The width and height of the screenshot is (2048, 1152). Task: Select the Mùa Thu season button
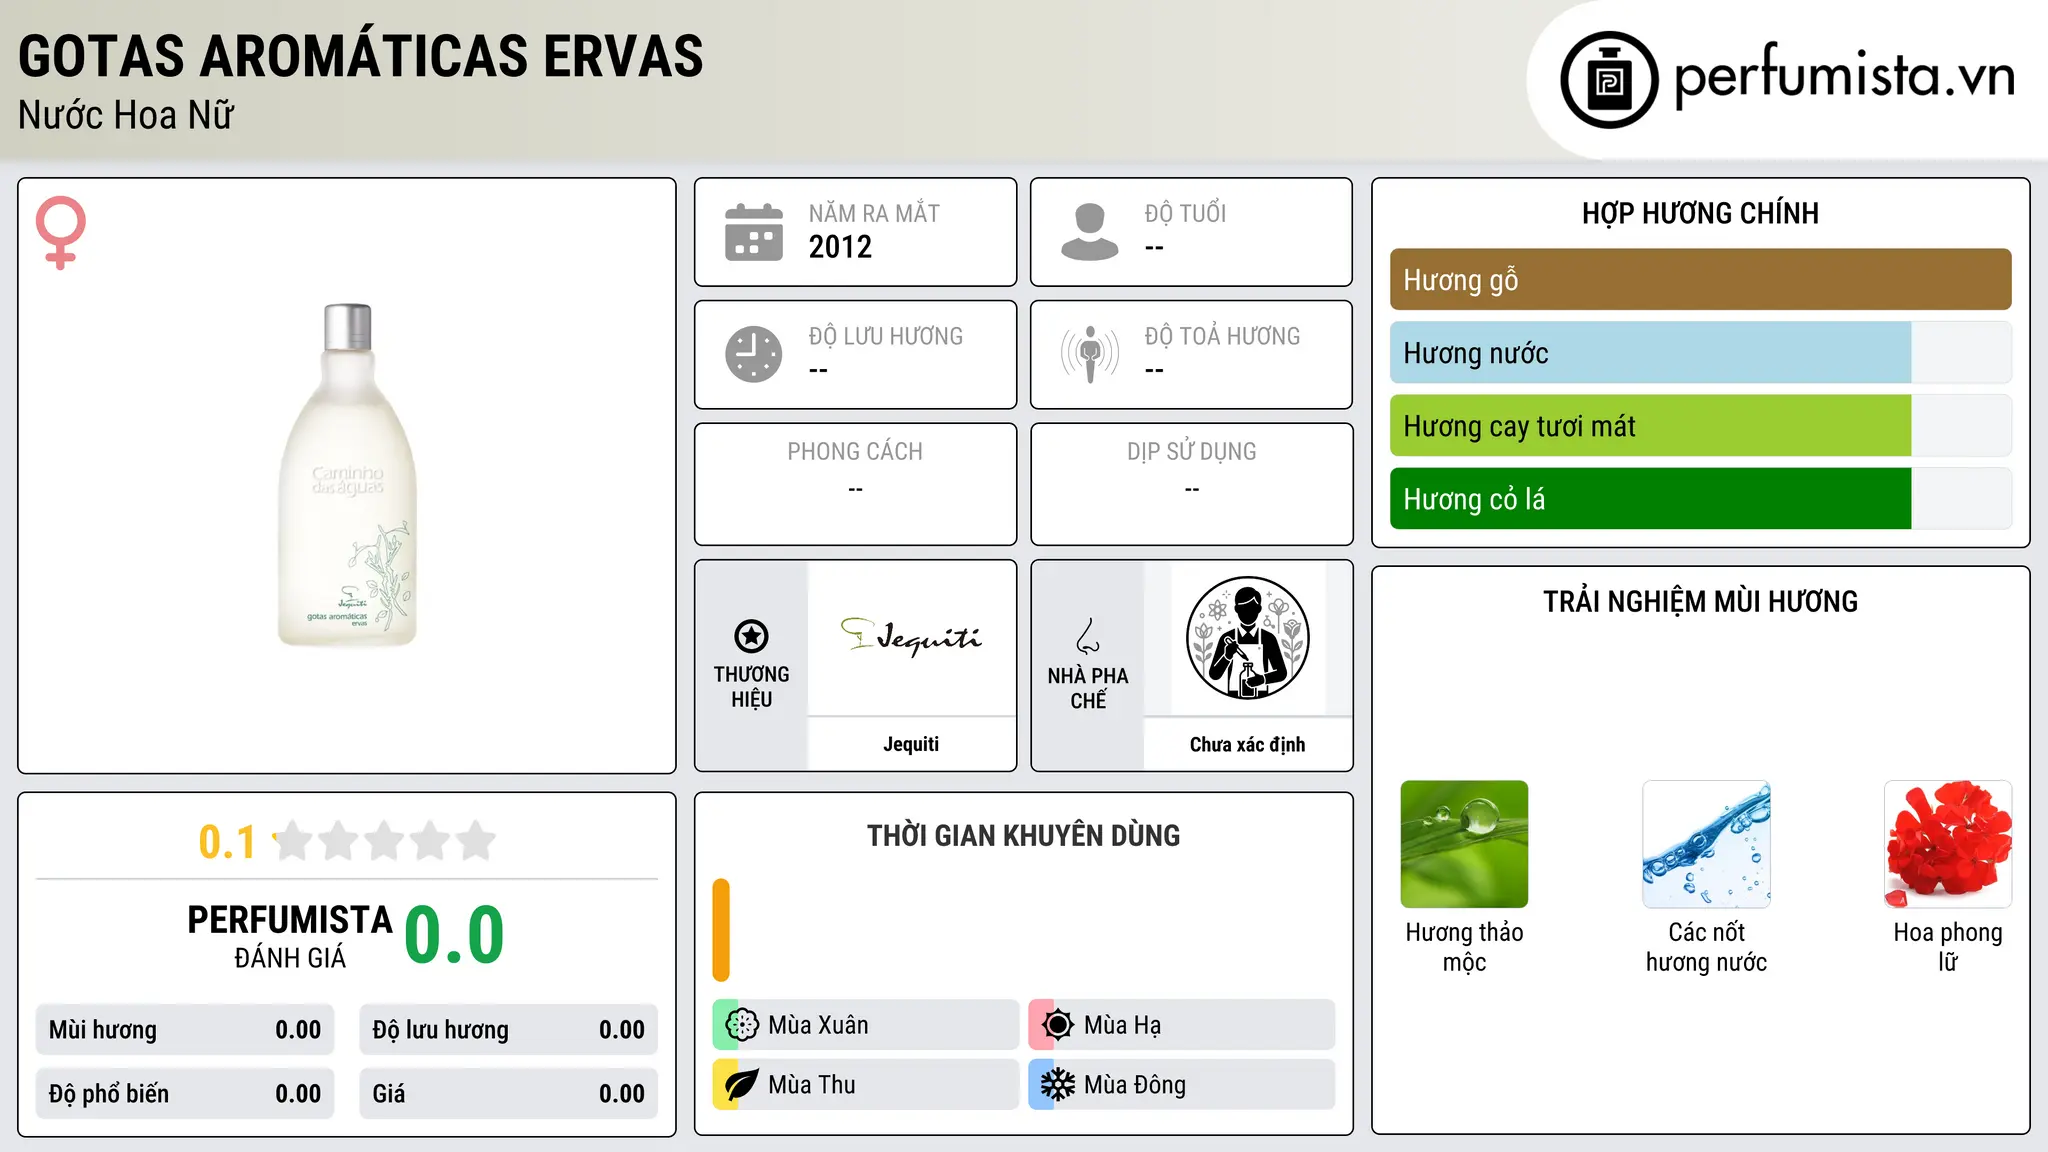[865, 1085]
